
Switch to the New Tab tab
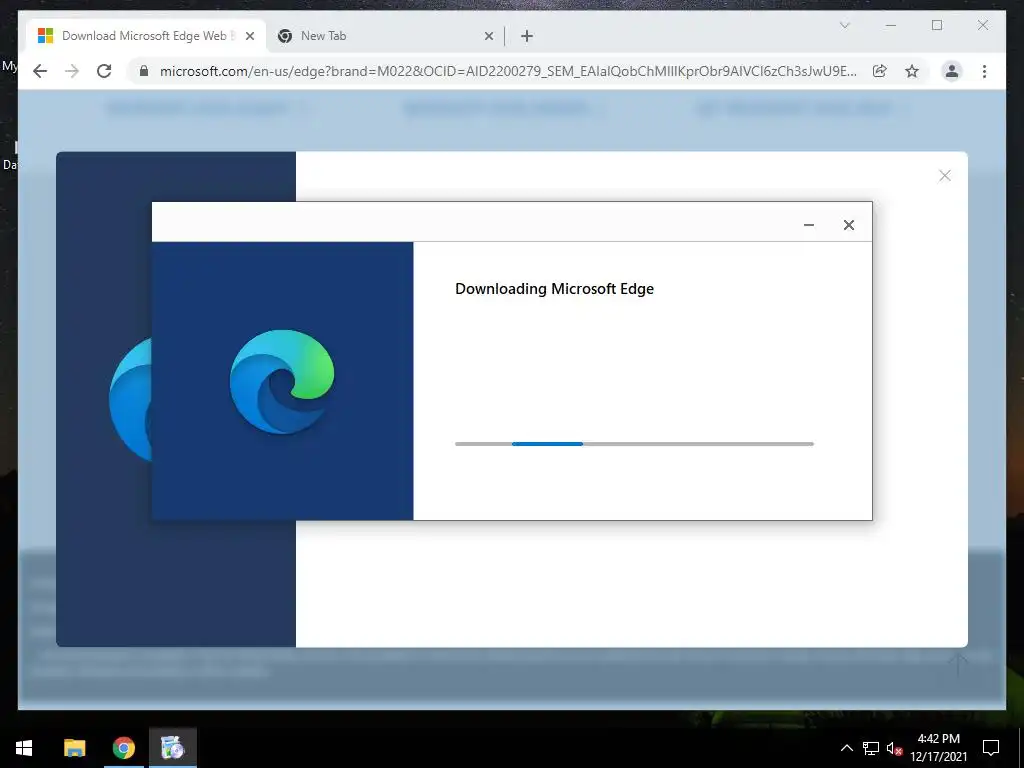click(x=385, y=36)
